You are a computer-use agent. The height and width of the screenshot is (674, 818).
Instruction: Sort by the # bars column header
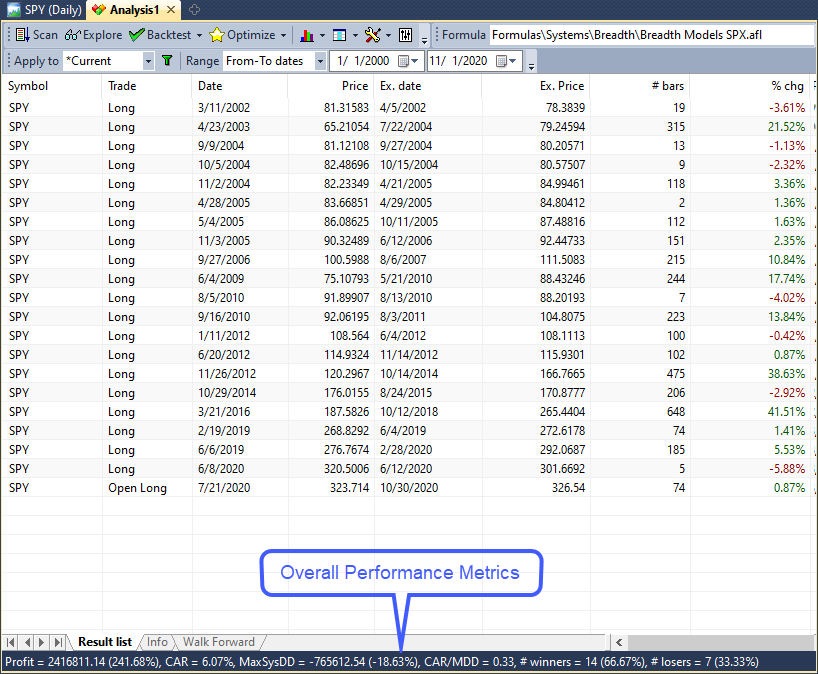click(640, 86)
